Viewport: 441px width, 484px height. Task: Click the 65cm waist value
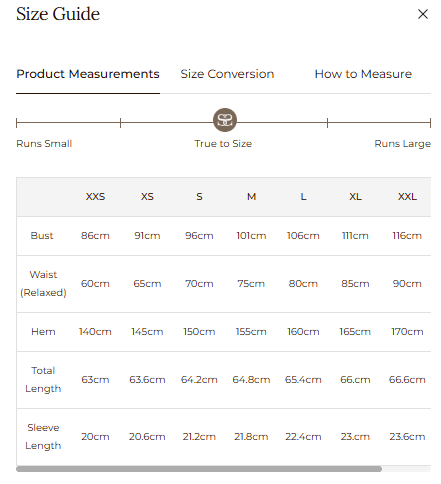coord(147,284)
